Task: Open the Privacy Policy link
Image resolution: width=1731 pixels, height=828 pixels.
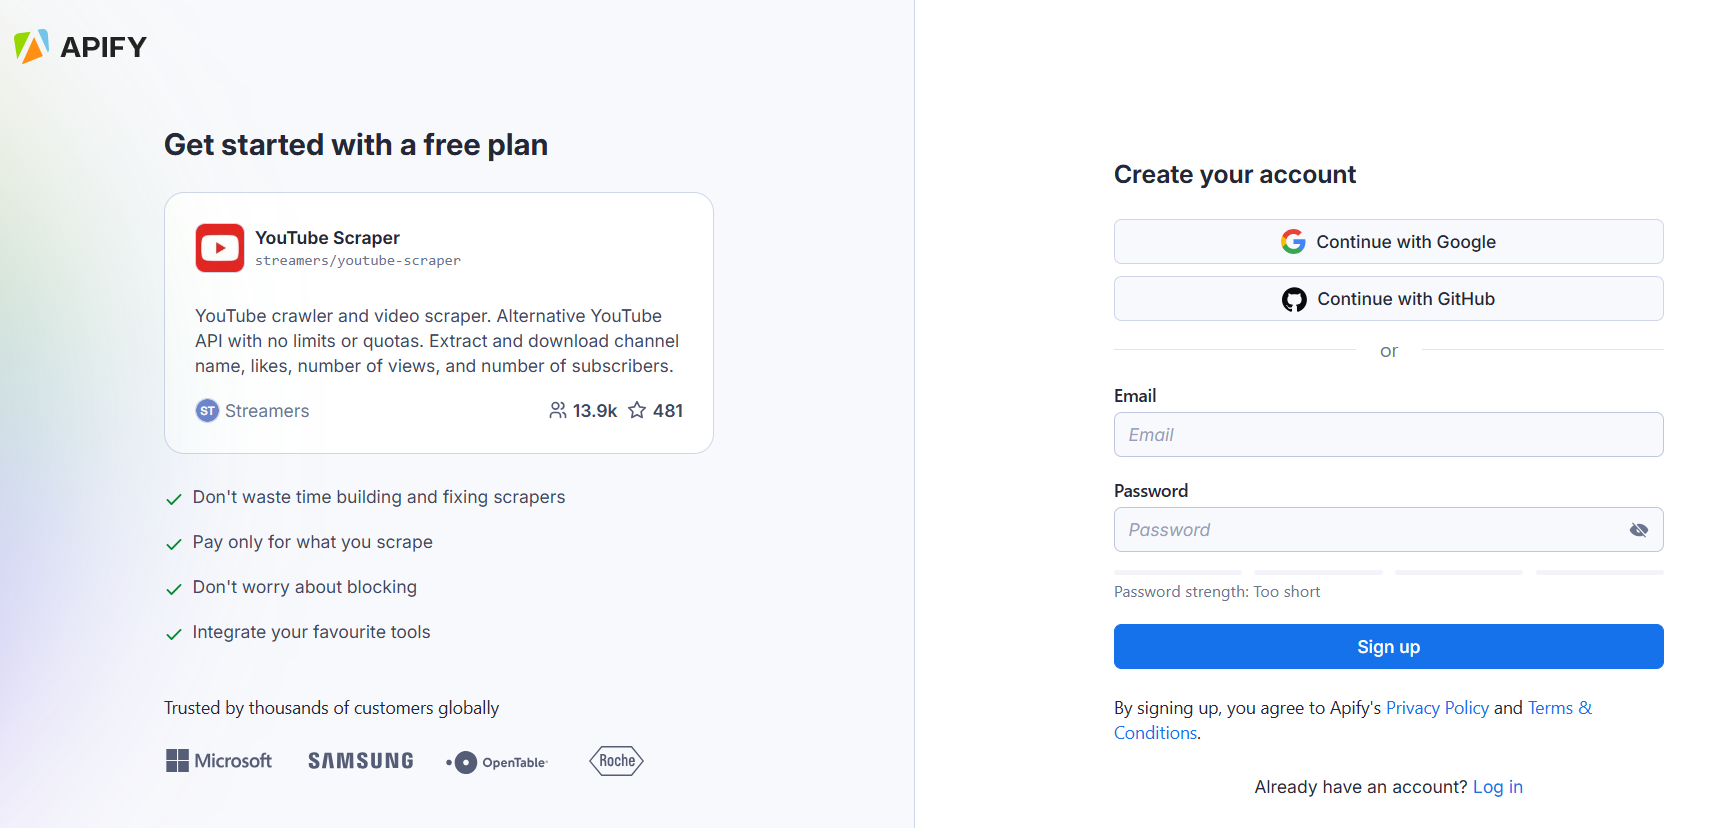Action: coord(1437,707)
